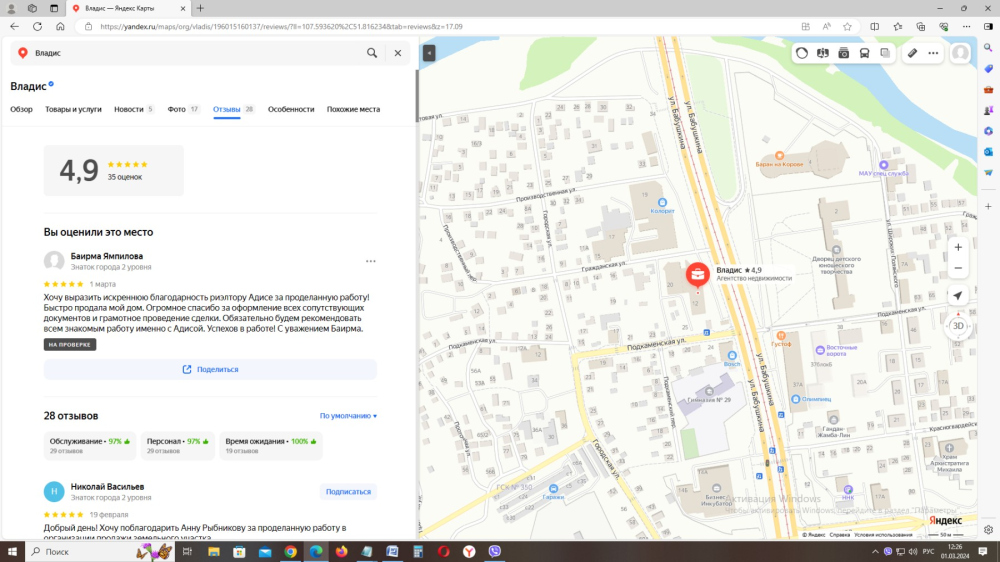Select the Отзывы tab
The image size is (1000, 562).
[233, 109]
